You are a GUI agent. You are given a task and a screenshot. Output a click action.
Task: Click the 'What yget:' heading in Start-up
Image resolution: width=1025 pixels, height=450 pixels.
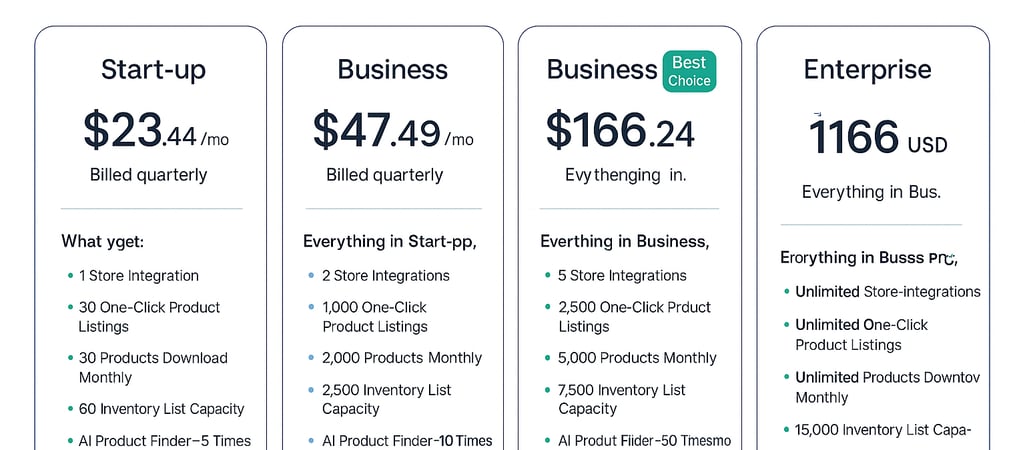(103, 242)
